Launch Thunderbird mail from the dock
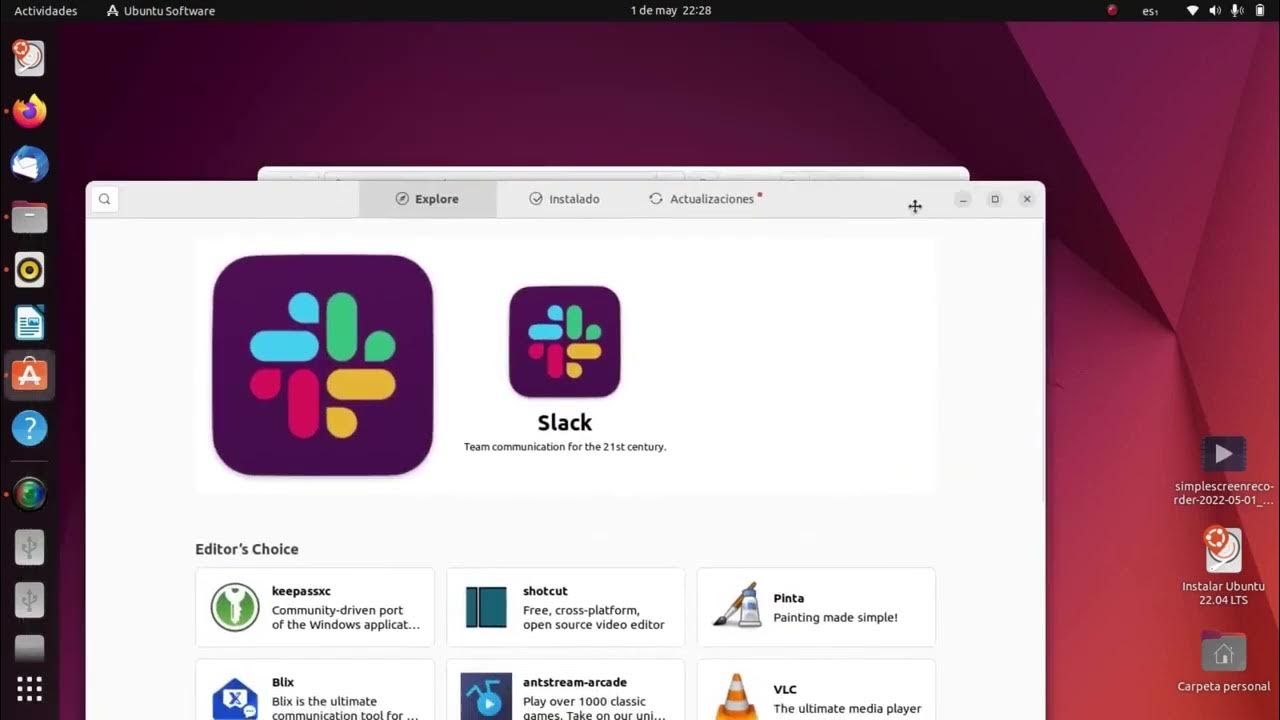 pyautogui.click(x=29, y=164)
